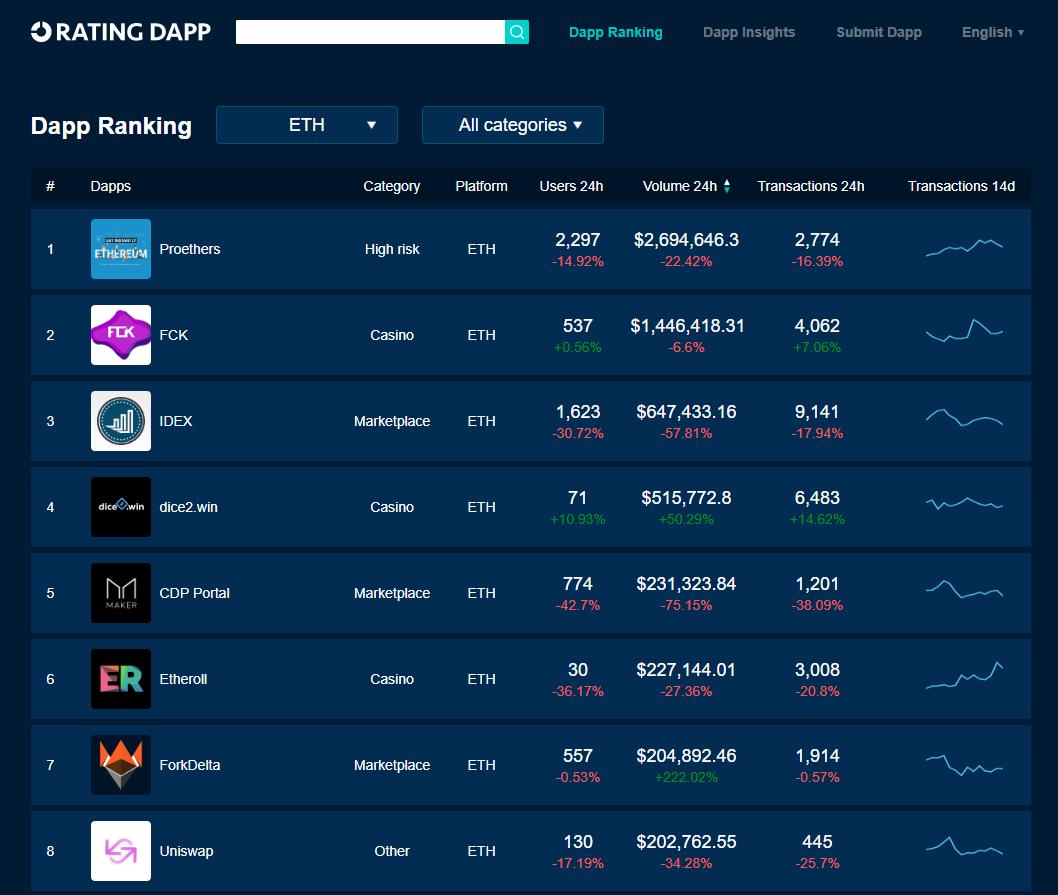
Task: Click the Proethers dapp name
Action: coord(190,249)
